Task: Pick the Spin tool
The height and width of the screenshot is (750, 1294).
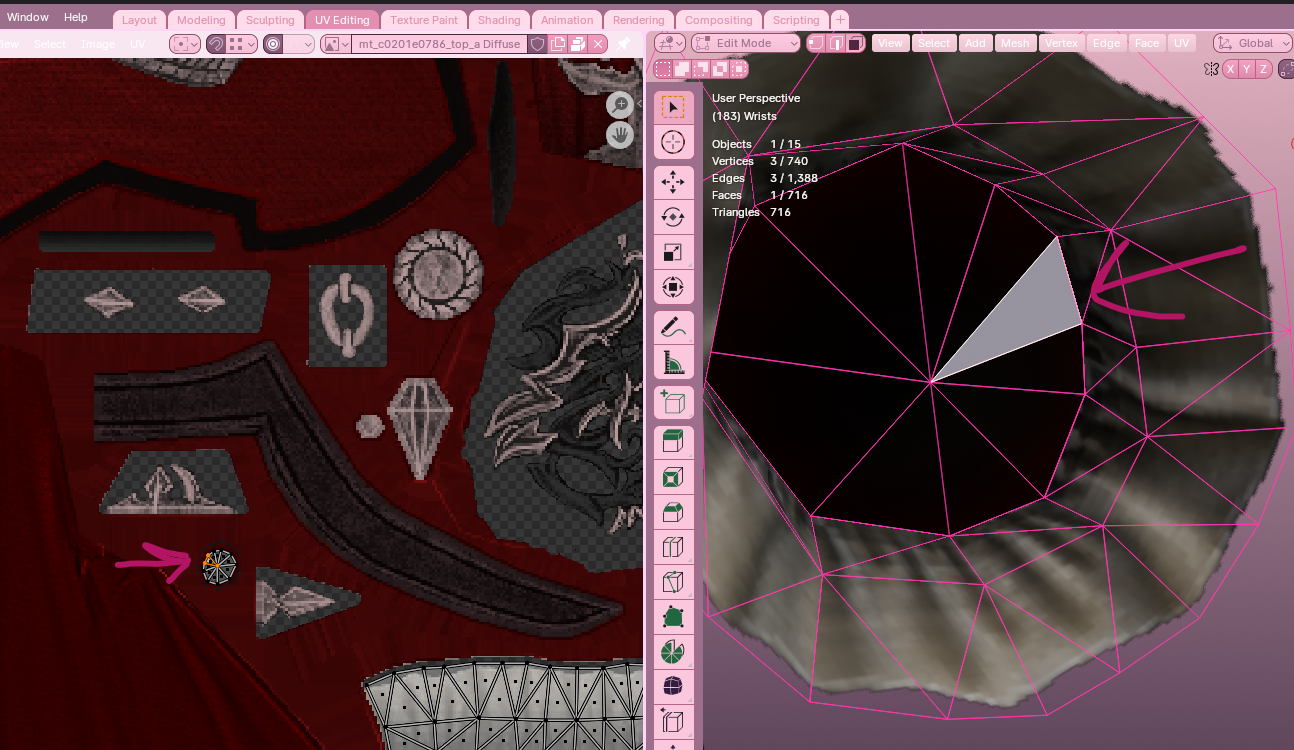Action: click(673, 652)
